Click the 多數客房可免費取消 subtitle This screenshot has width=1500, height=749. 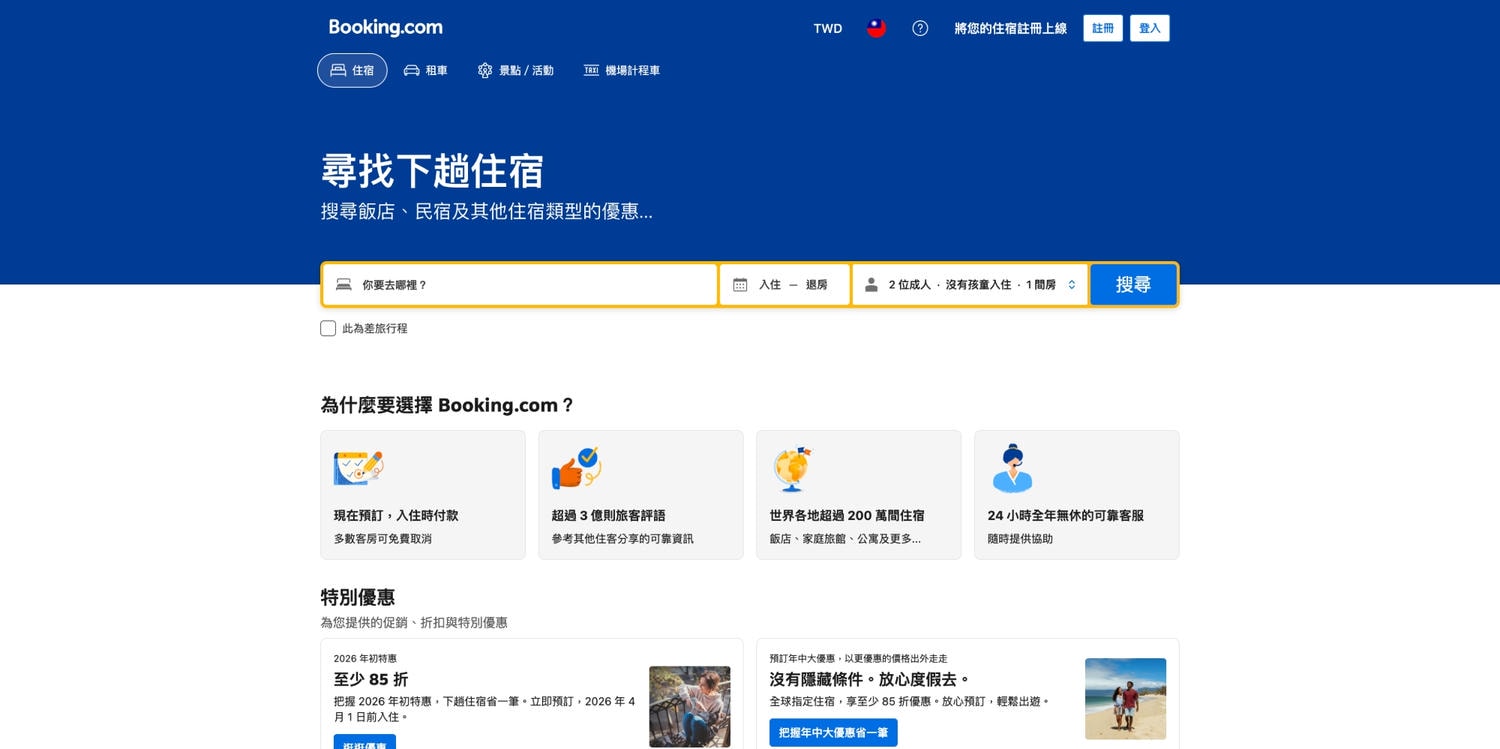click(x=383, y=539)
